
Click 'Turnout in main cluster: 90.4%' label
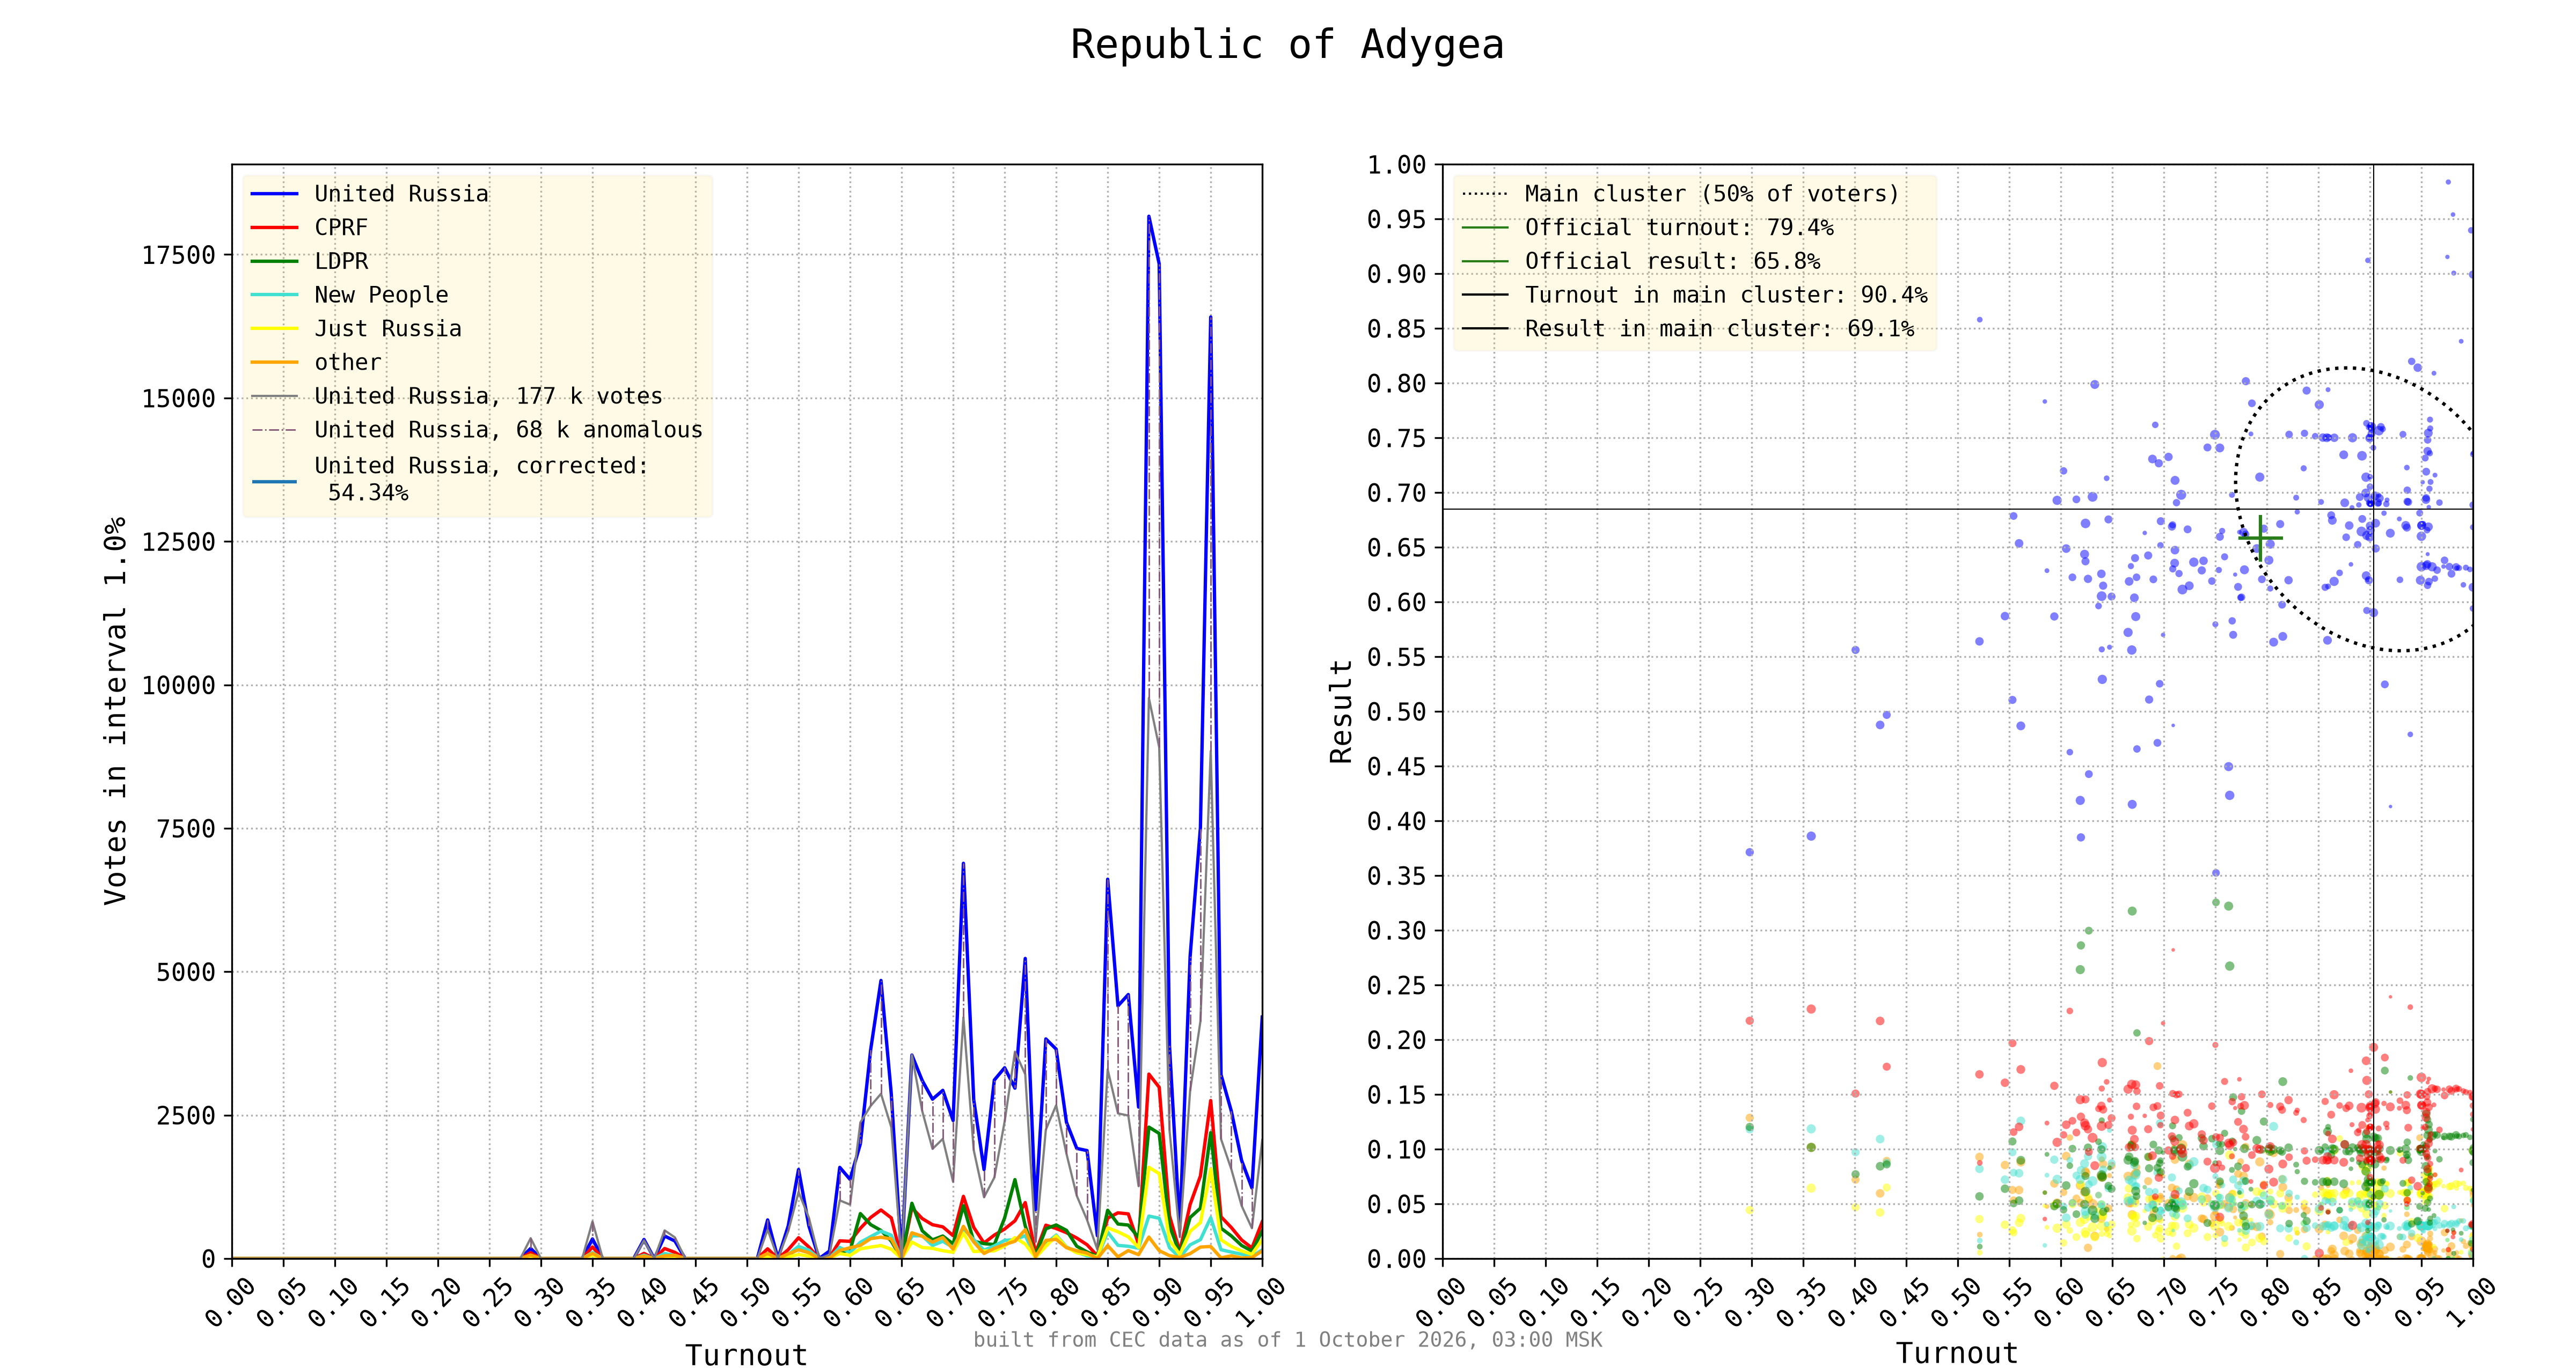pos(1726,295)
